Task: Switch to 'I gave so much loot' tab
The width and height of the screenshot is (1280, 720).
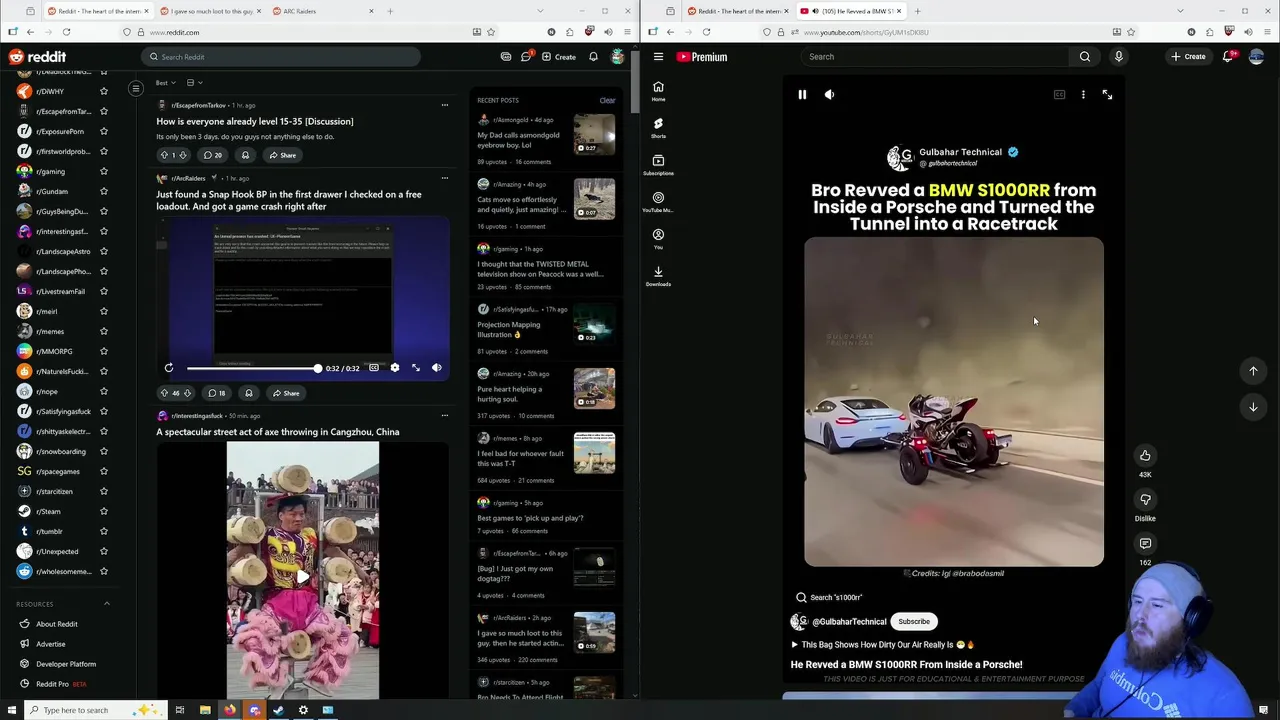Action: point(208,11)
